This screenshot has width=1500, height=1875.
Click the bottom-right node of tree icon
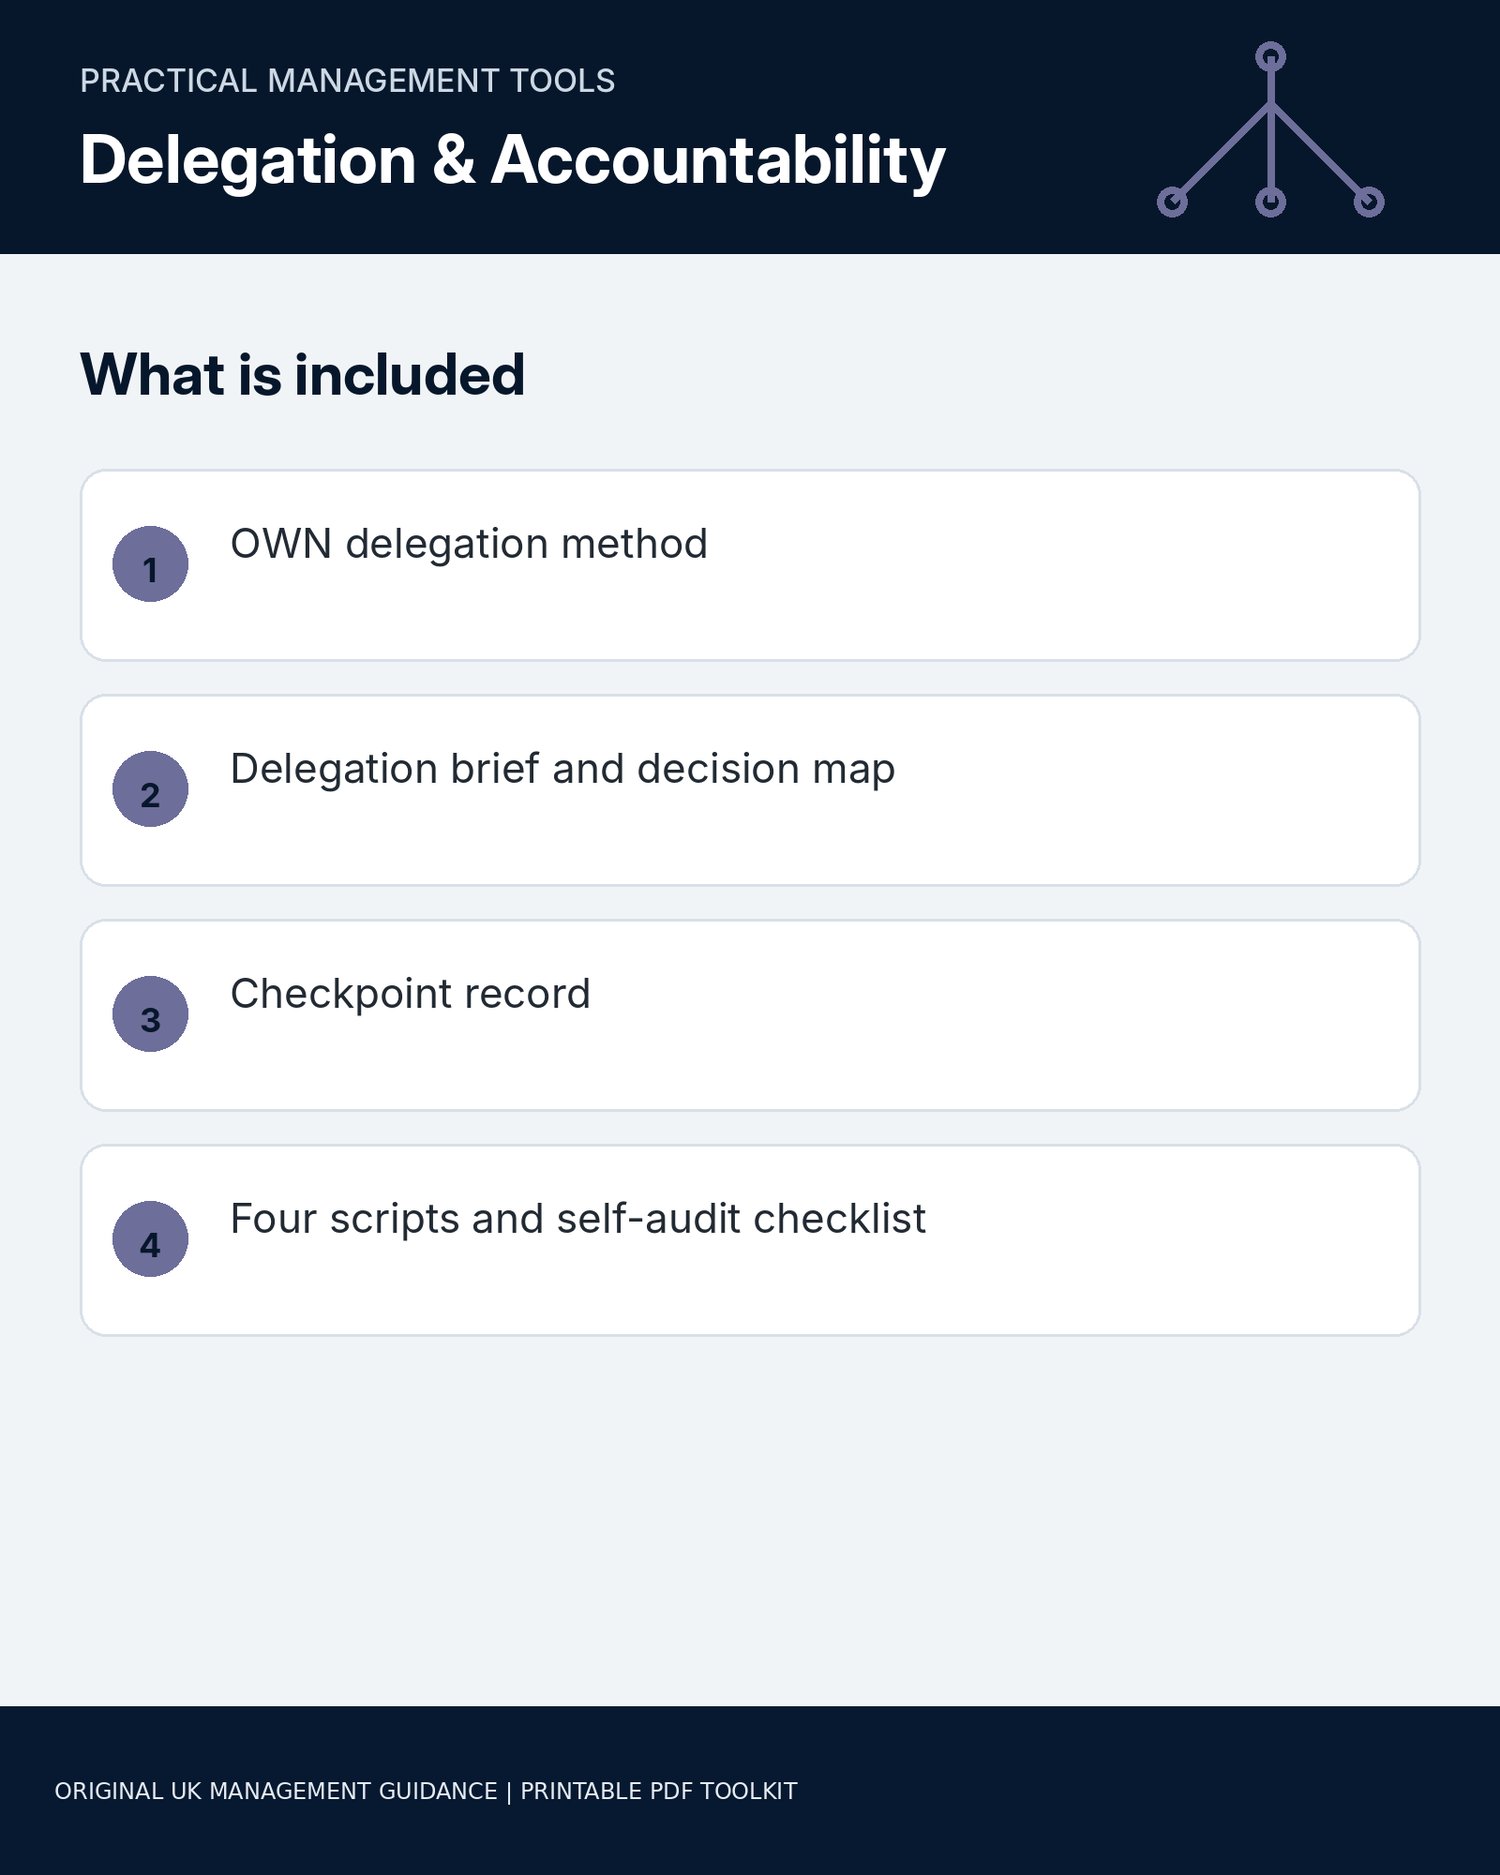click(1369, 202)
